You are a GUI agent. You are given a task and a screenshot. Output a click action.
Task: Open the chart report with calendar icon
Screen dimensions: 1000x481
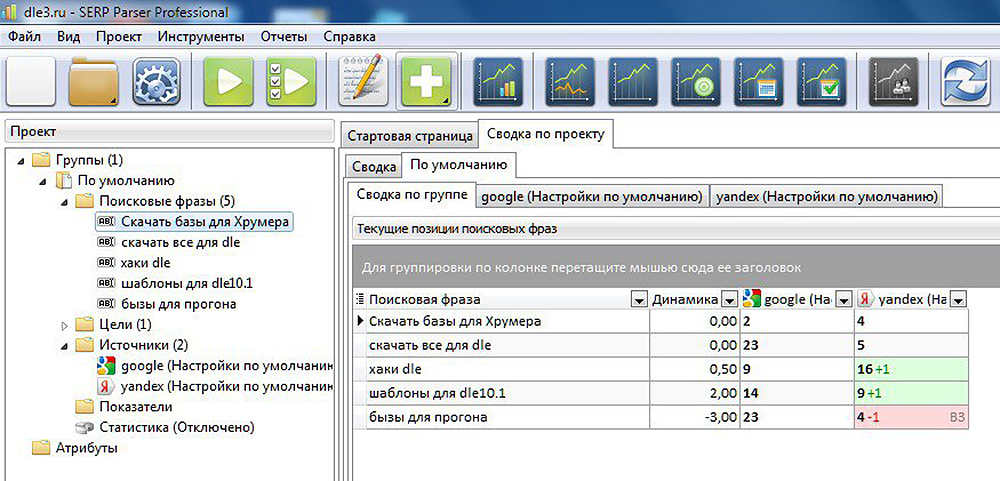[759, 81]
